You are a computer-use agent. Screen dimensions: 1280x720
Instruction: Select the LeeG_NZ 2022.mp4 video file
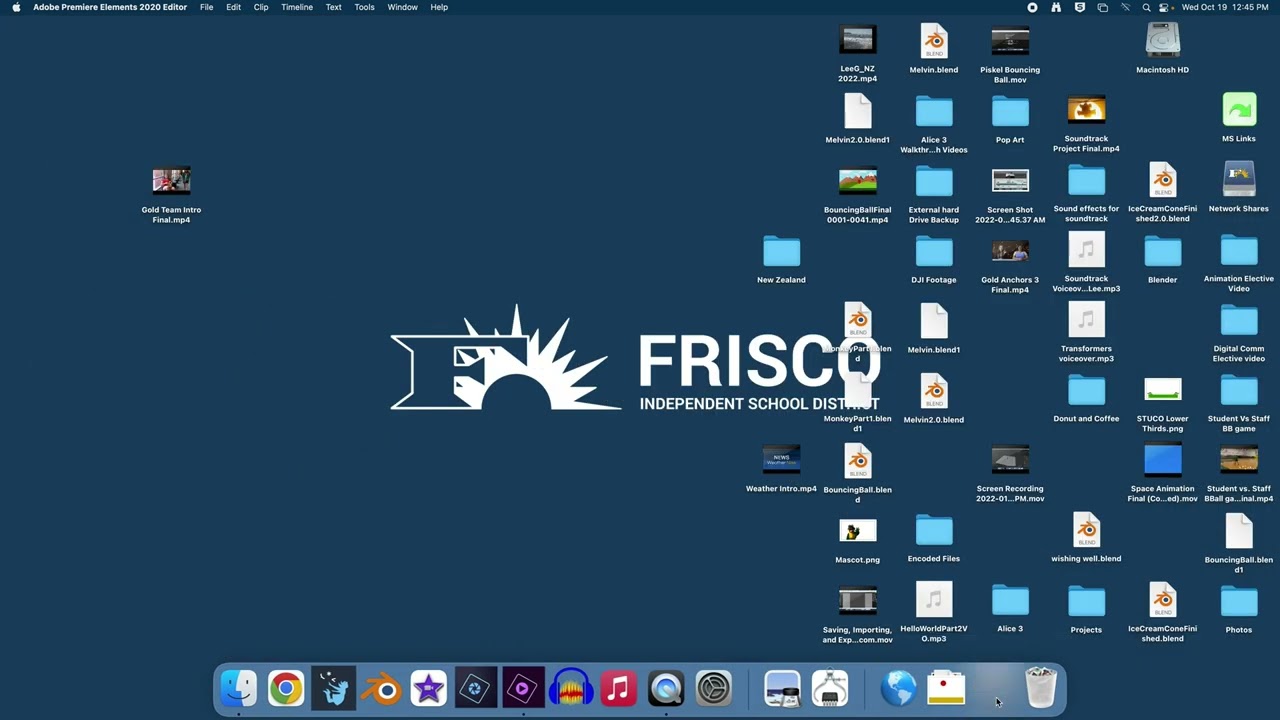858,40
